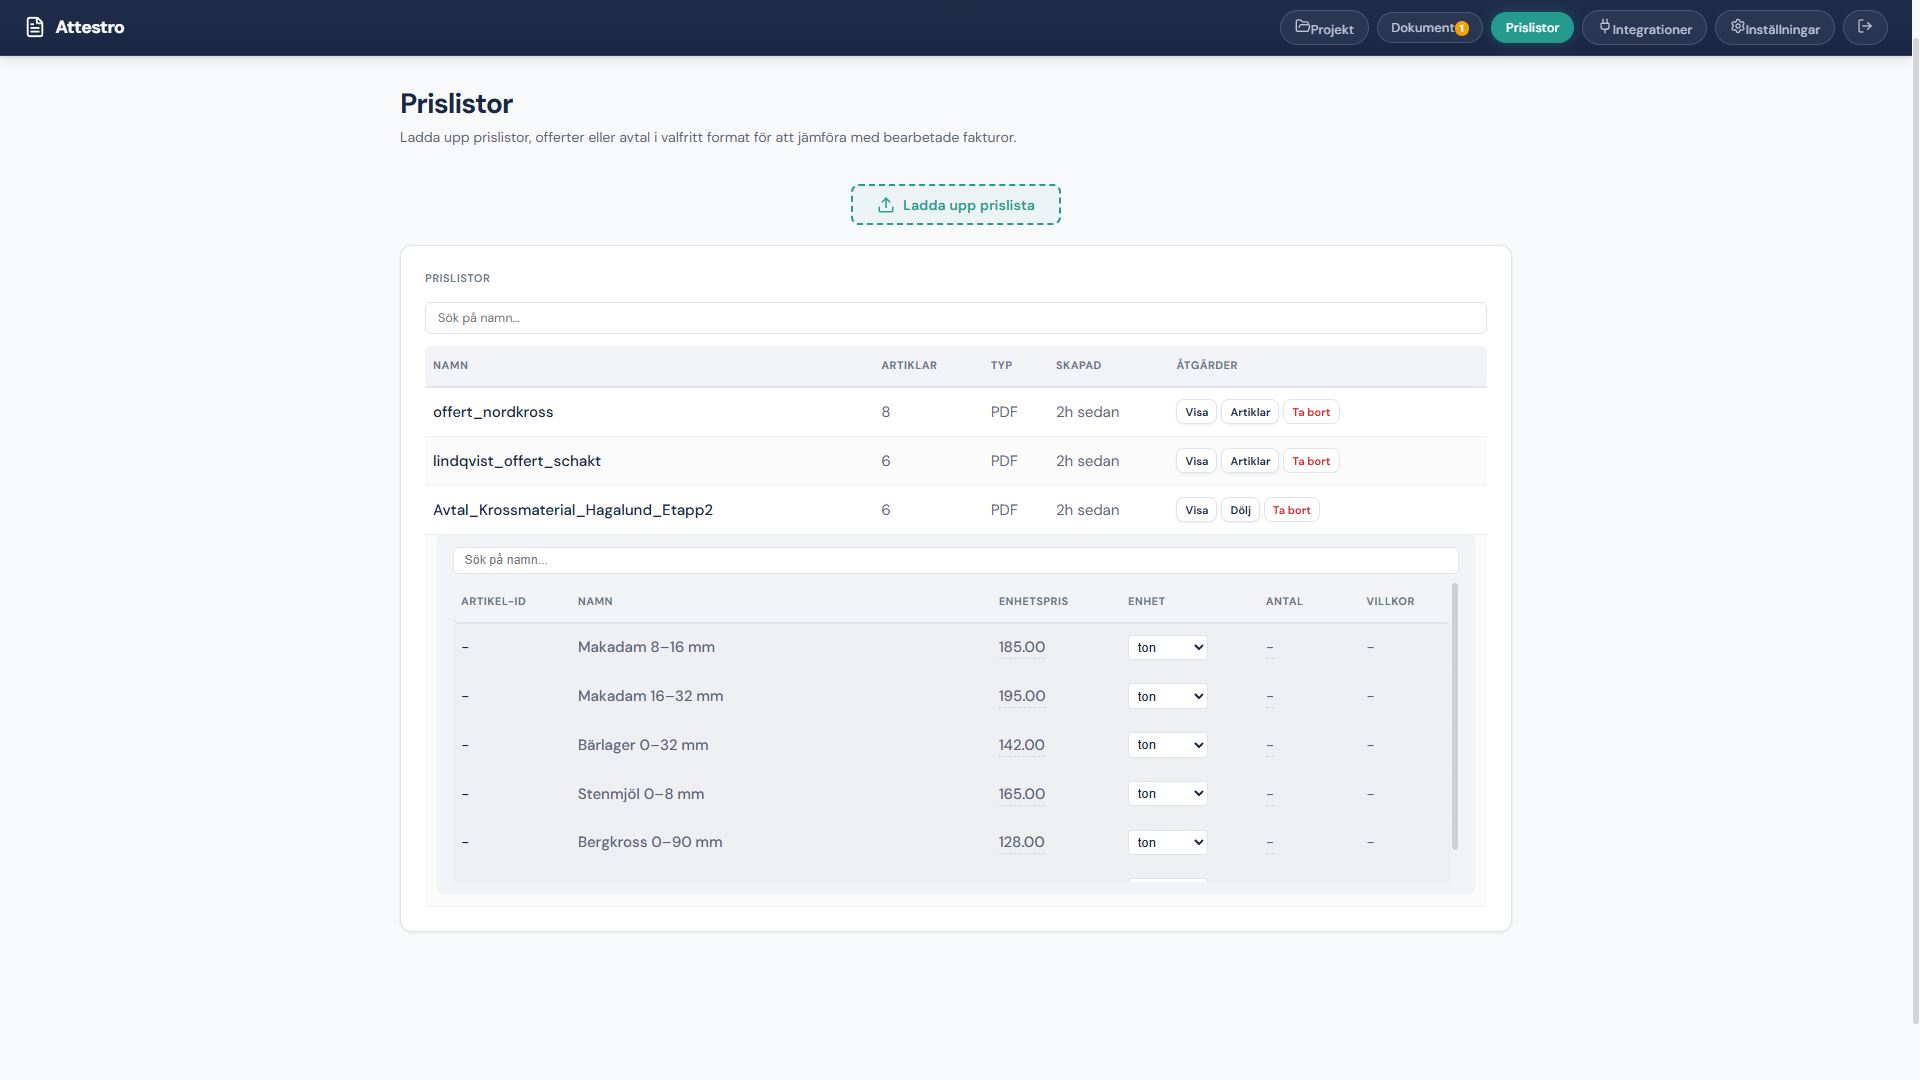Edit the 185.00 unit price value
The width and height of the screenshot is (1920, 1080).
[x=1021, y=648]
